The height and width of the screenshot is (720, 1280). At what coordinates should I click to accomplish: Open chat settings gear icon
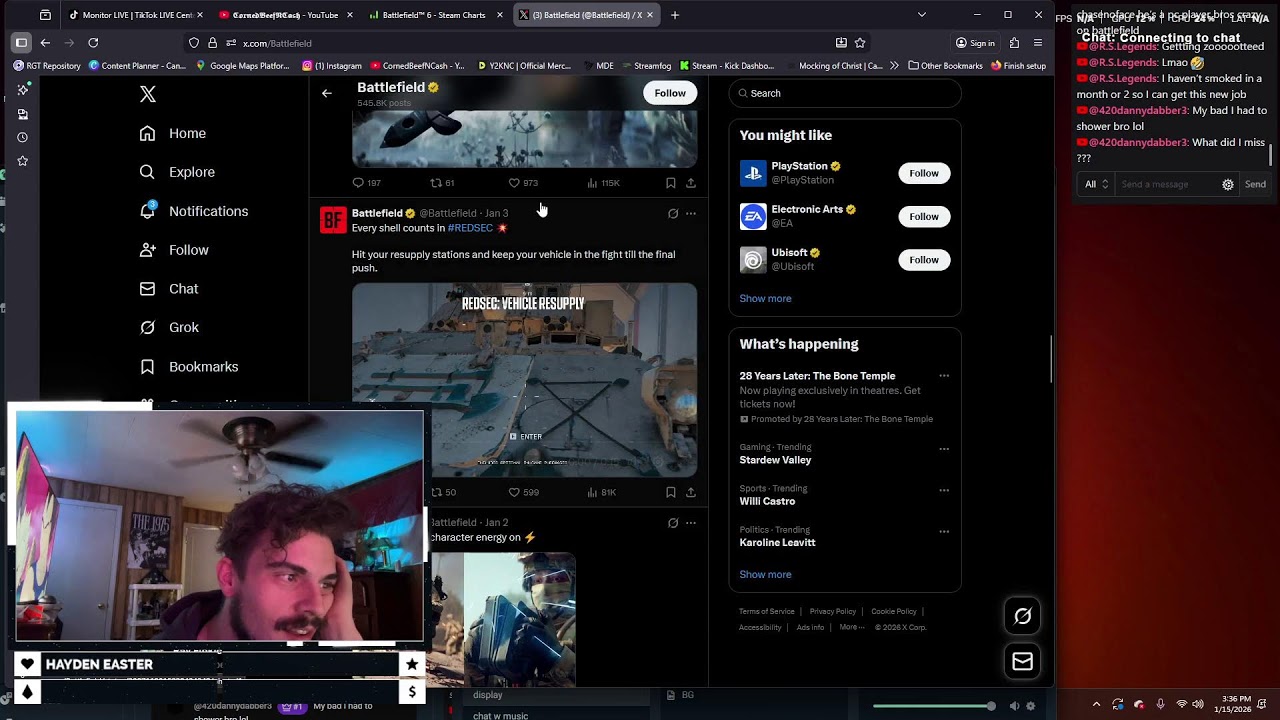1228,184
